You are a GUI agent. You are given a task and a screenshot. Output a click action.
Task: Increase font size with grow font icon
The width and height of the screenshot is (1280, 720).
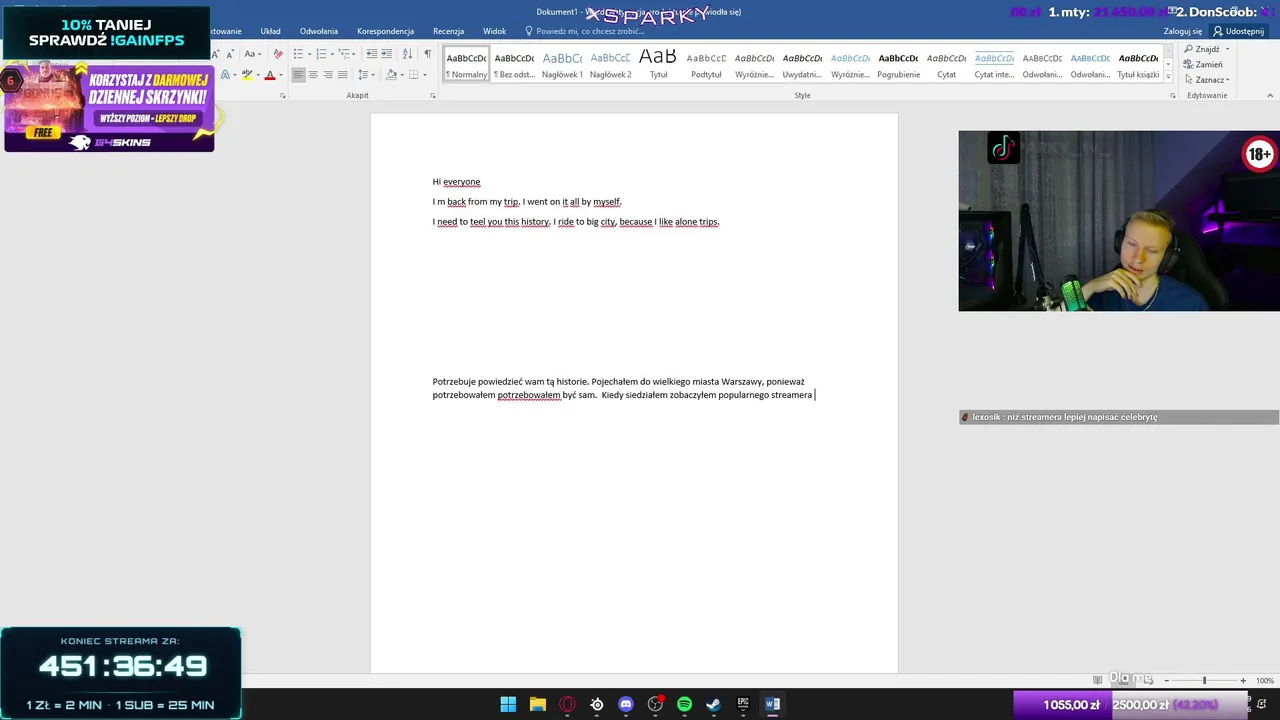(216, 54)
